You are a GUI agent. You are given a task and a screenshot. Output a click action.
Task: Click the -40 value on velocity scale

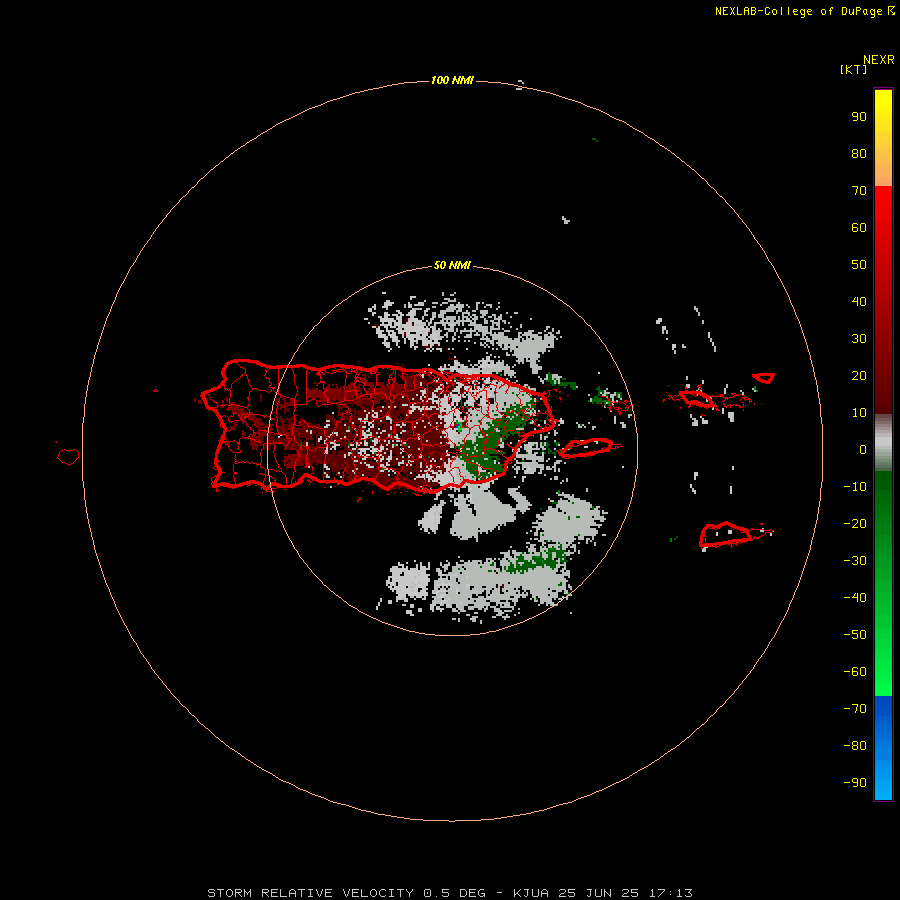click(855, 598)
